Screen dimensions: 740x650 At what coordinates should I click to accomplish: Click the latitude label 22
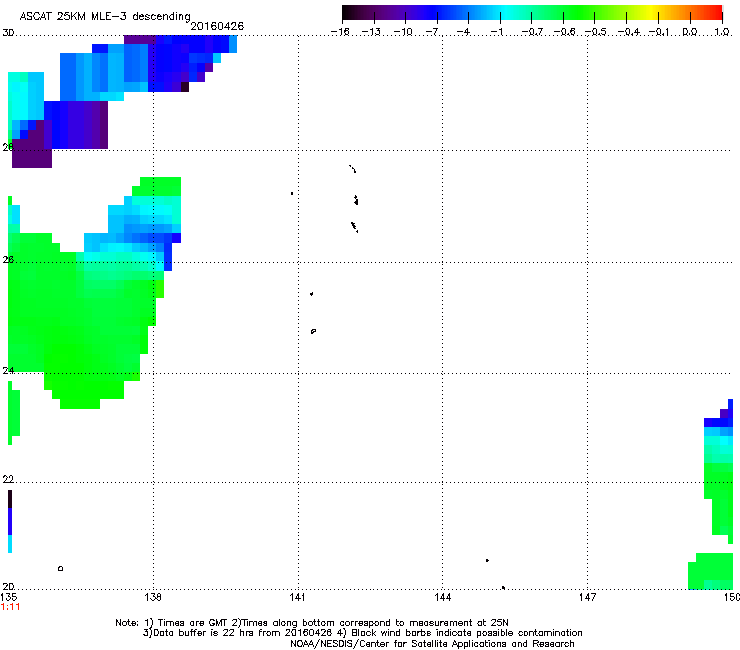(x=8, y=479)
